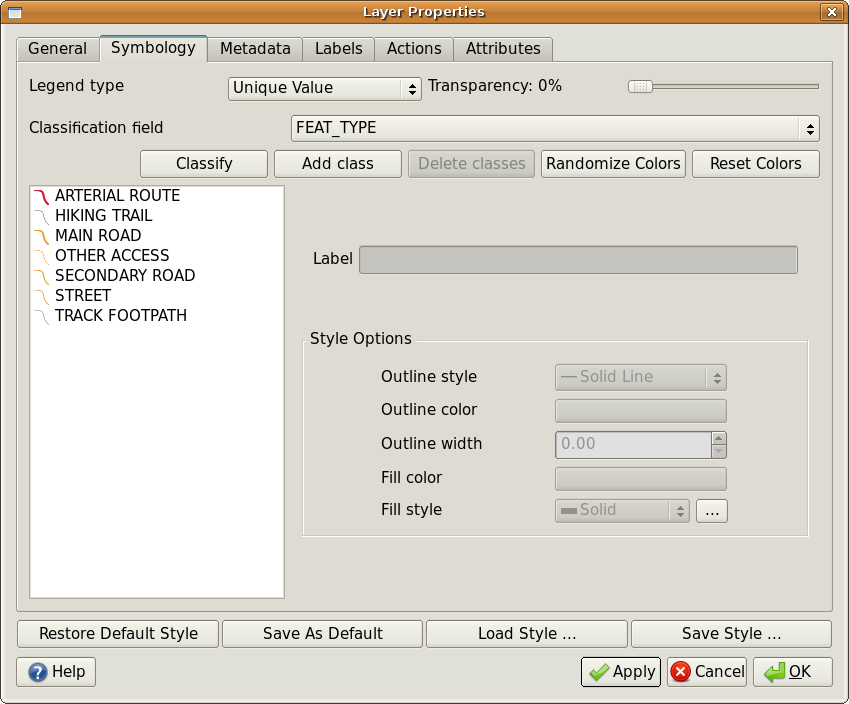This screenshot has height=704, width=849.
Task: Click the STREET line symbol icon
Action: pos(41,296)
